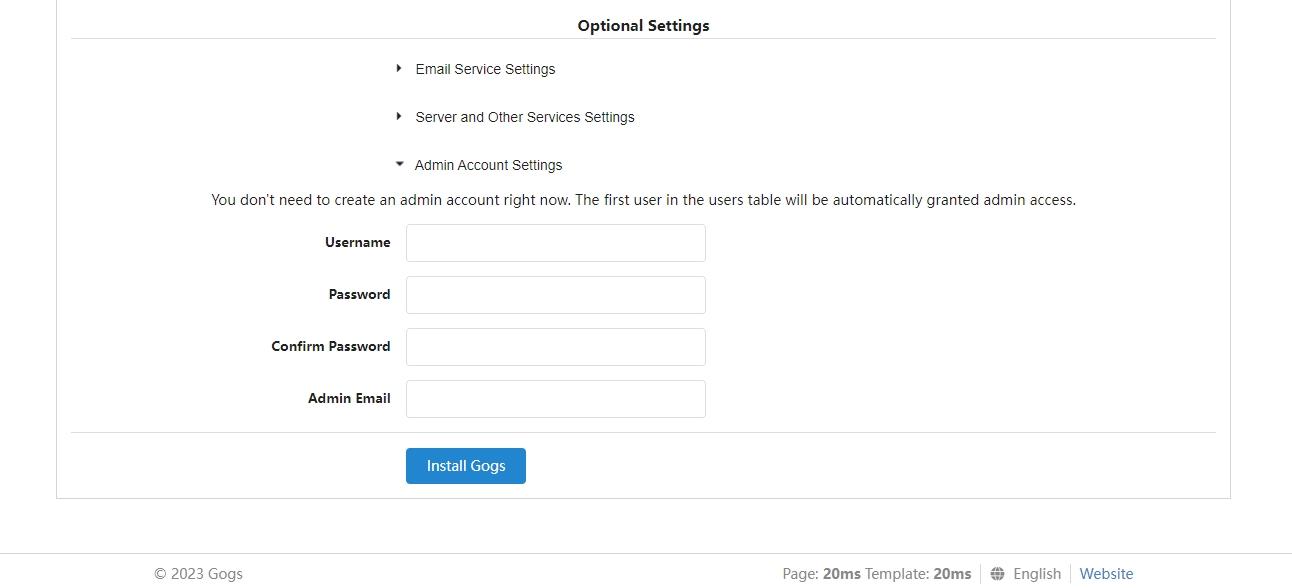Click the Page load time text in footer
Image resolution: width=1292 pixels, height=588 pixels.
[821, 574]
